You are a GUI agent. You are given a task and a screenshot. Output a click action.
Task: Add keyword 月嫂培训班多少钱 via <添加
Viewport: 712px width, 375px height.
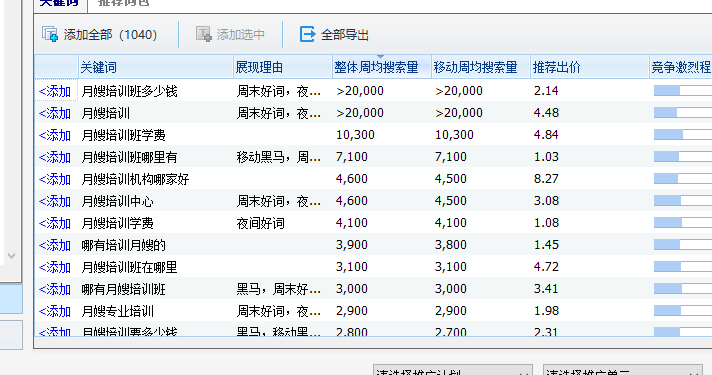(x=55, y=91)
